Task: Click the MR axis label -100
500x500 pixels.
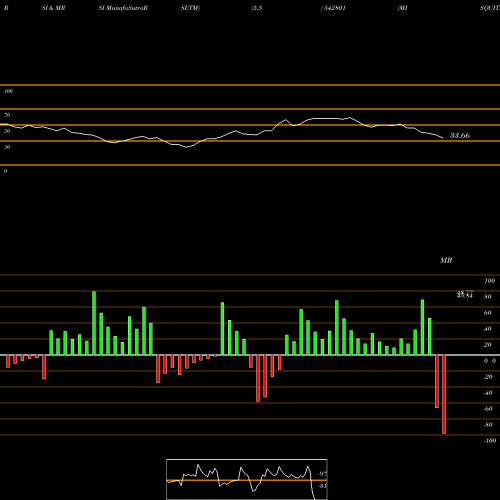Action: point(490,441)
